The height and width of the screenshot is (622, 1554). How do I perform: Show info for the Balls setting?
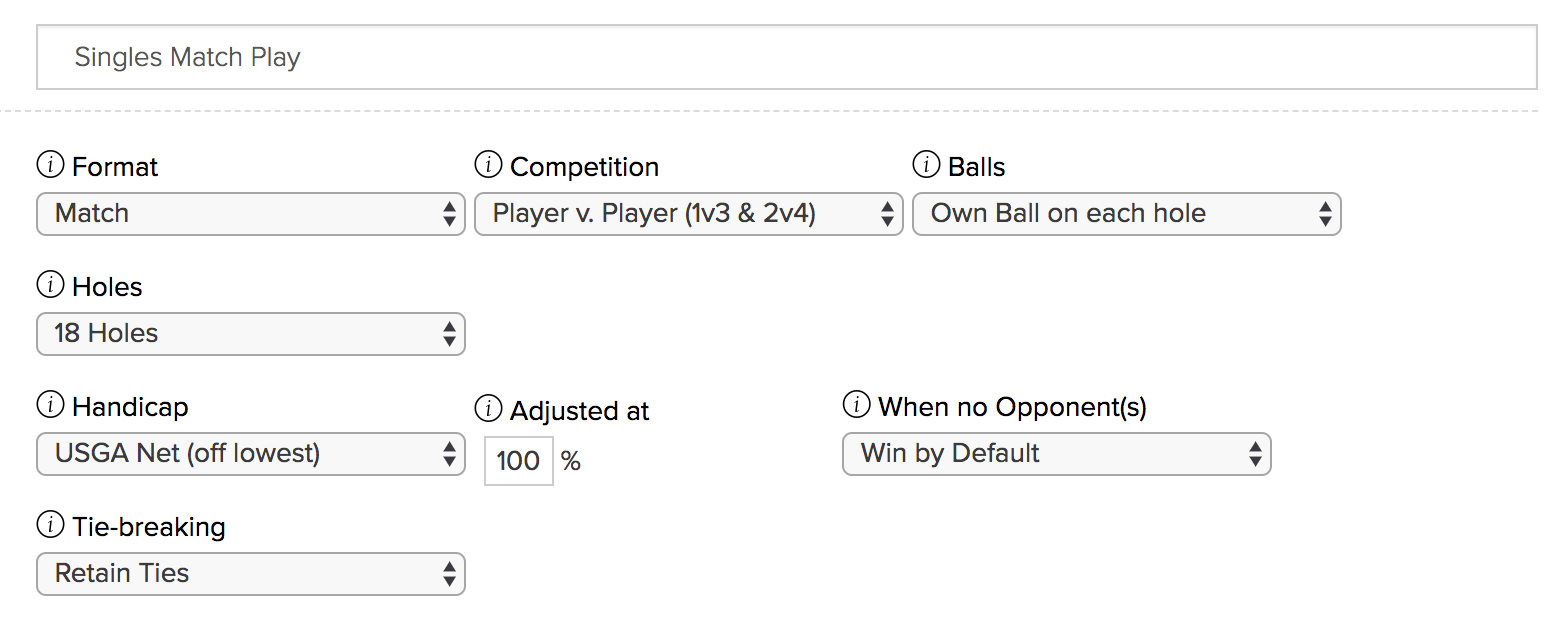click(926, 165)
